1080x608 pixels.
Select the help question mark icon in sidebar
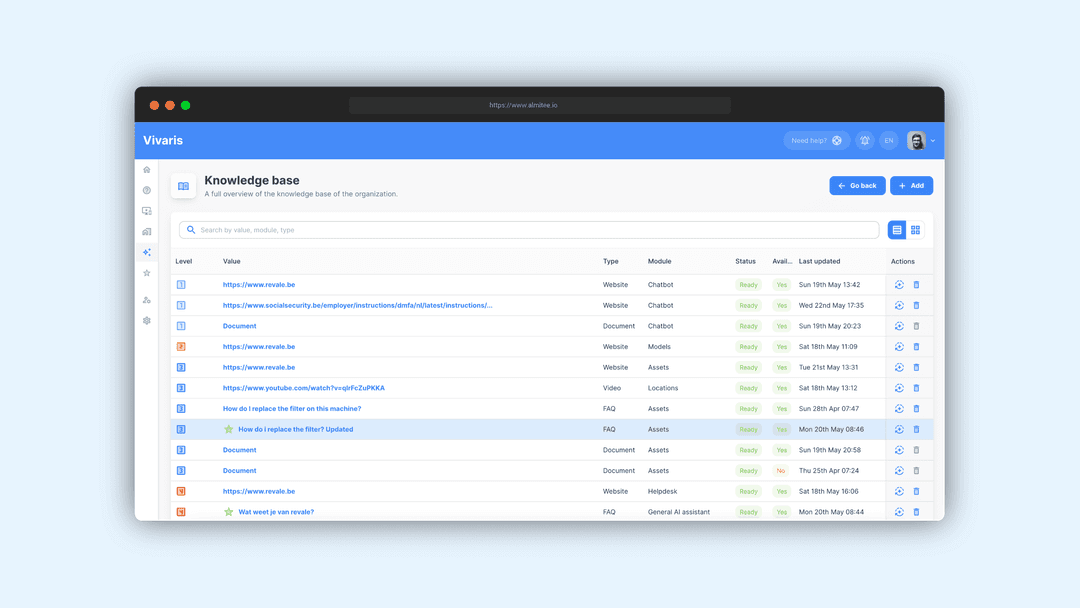coord(146,190)
